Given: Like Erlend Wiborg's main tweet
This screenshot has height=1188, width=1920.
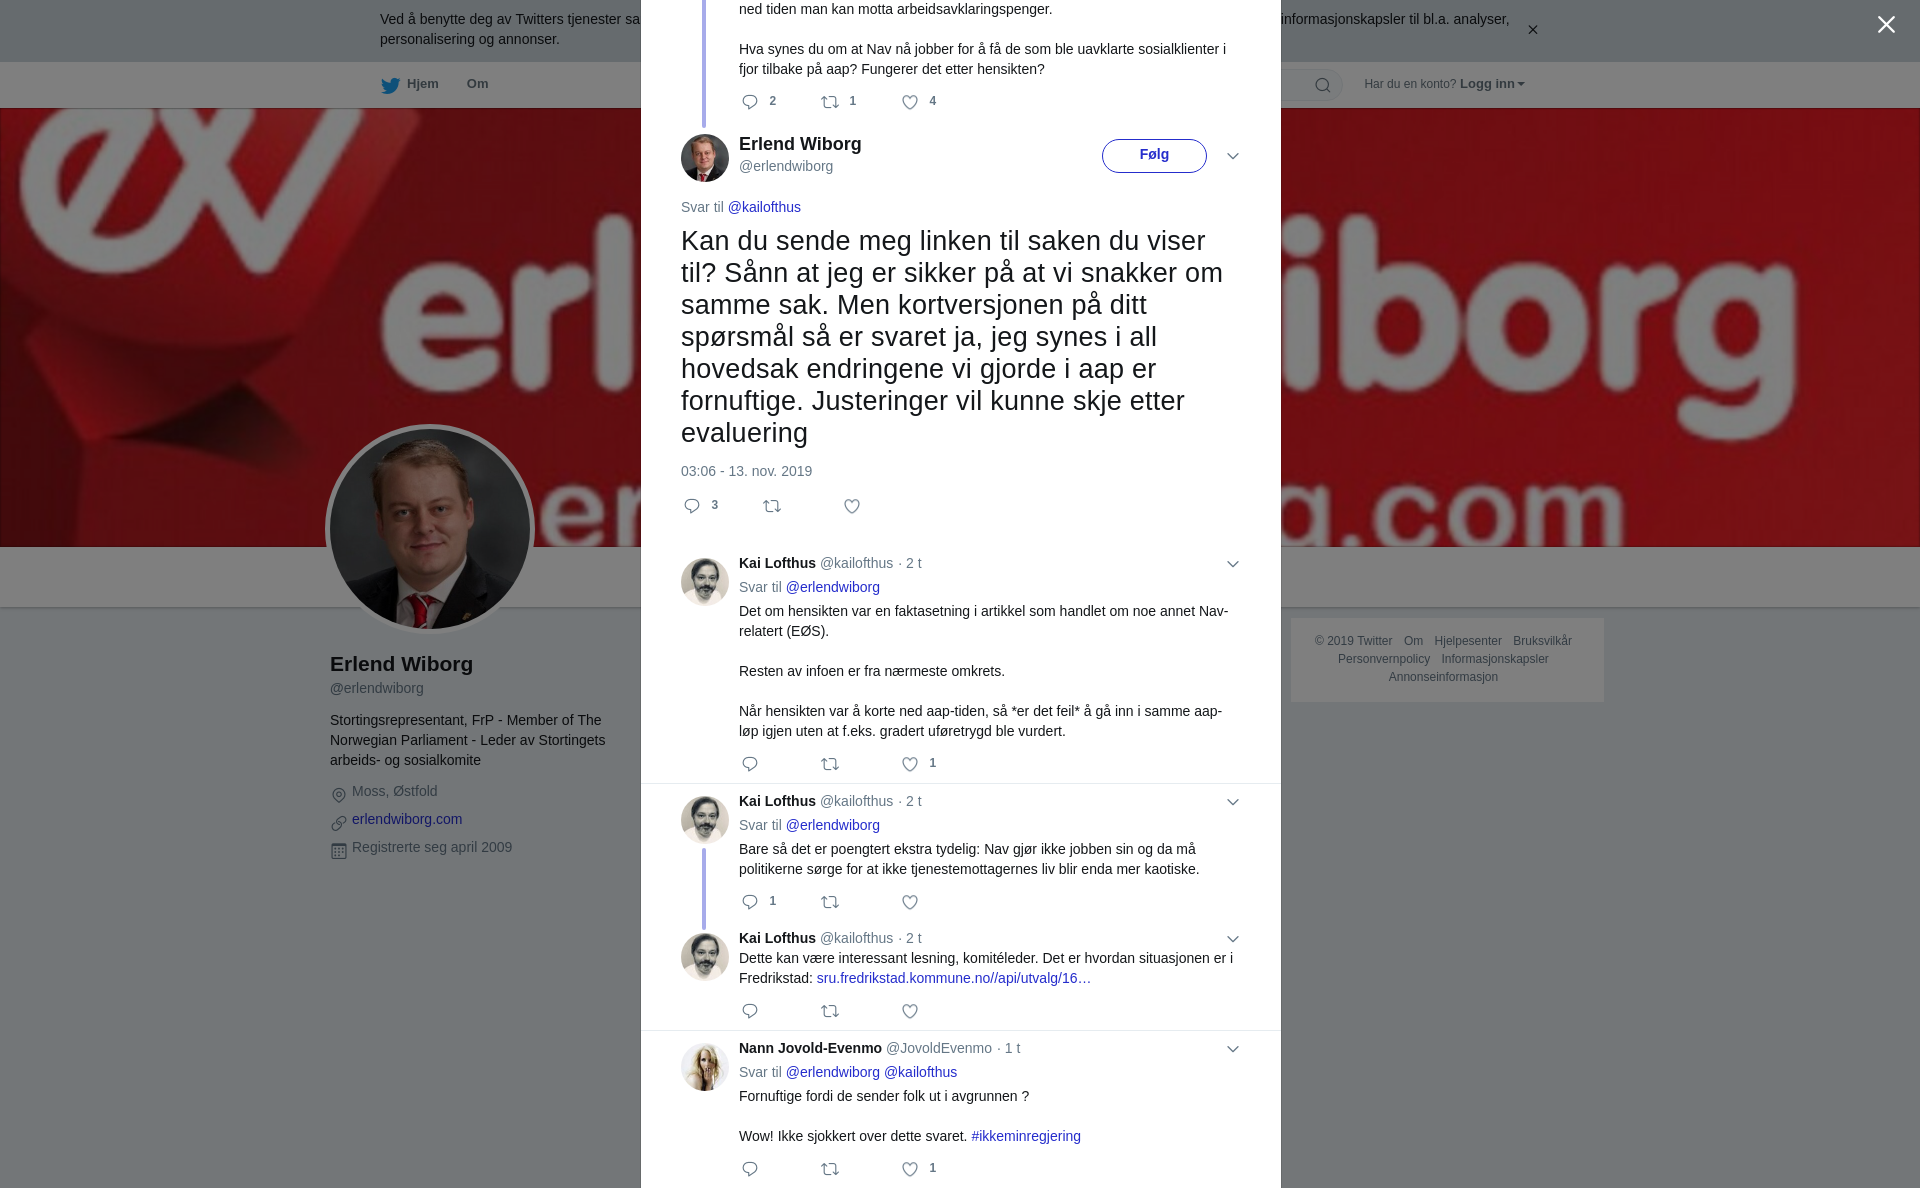Looking at the screenshot, I should [852, 507].
